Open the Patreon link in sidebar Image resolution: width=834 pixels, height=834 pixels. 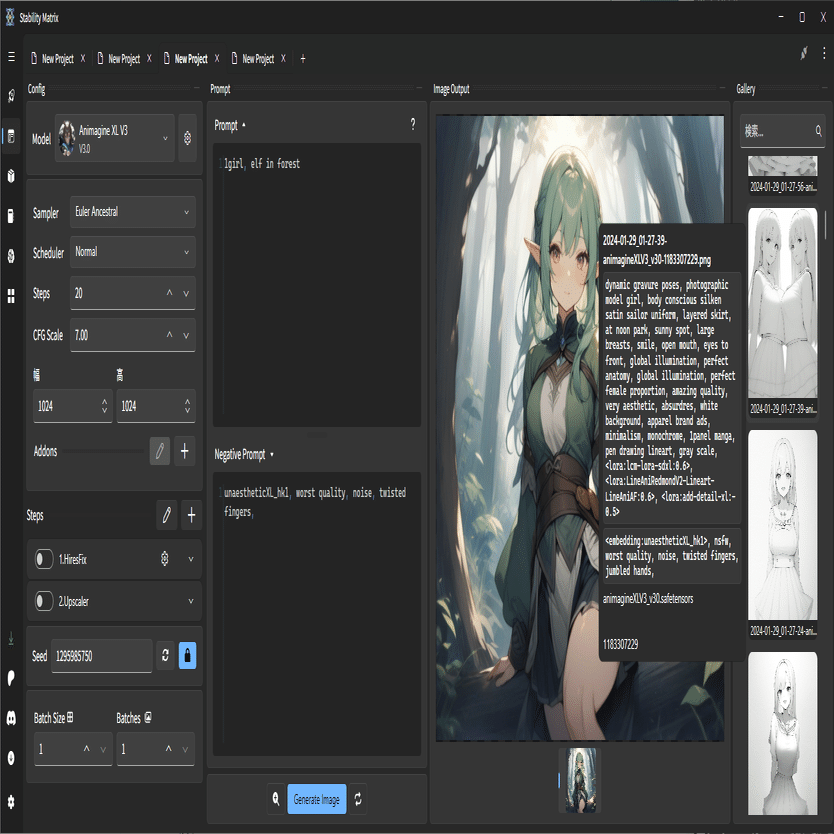tap(11, 677)
